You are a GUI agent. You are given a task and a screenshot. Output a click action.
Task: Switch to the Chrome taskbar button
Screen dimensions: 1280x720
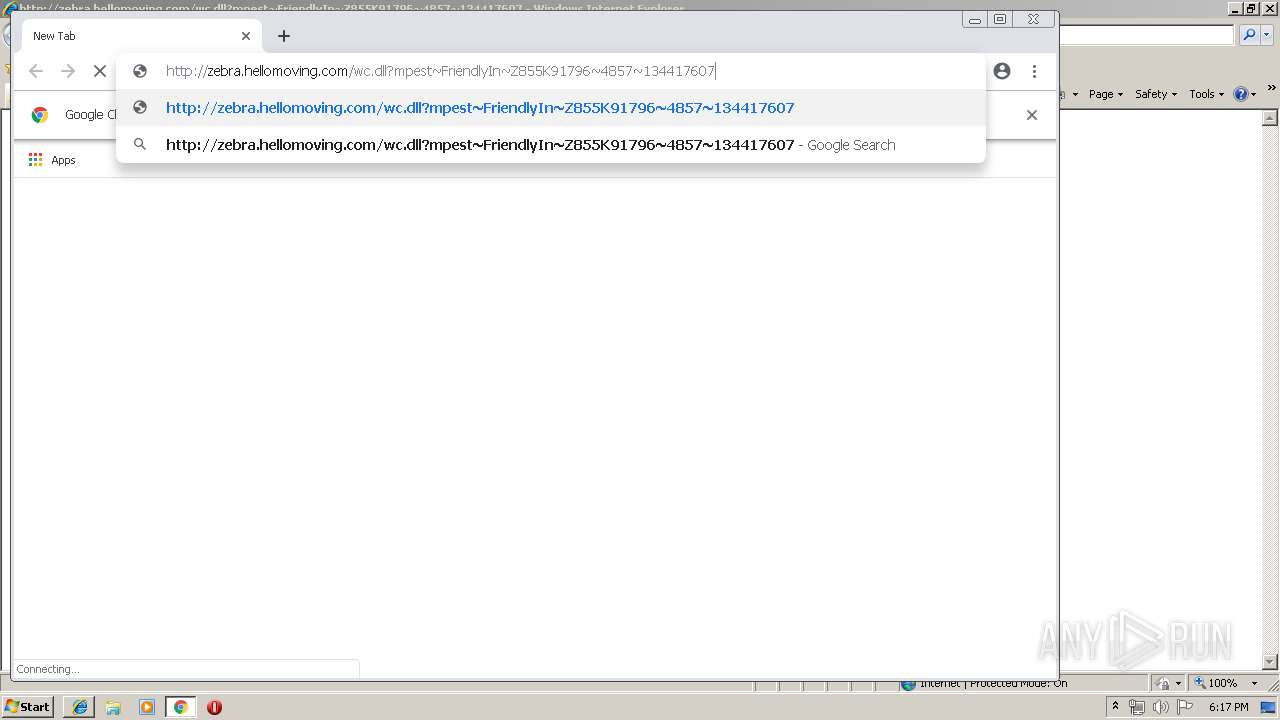pos(181,707)
